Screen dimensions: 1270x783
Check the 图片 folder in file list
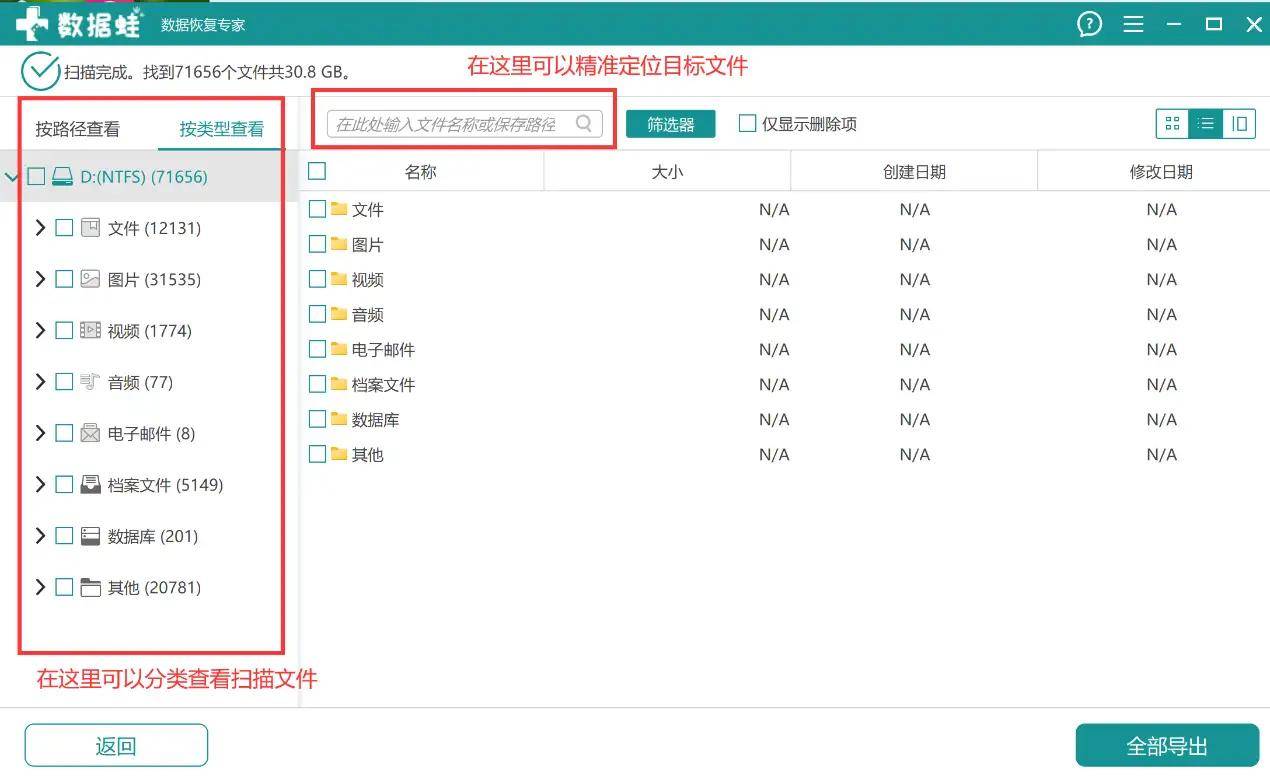[x=317, y=244]
